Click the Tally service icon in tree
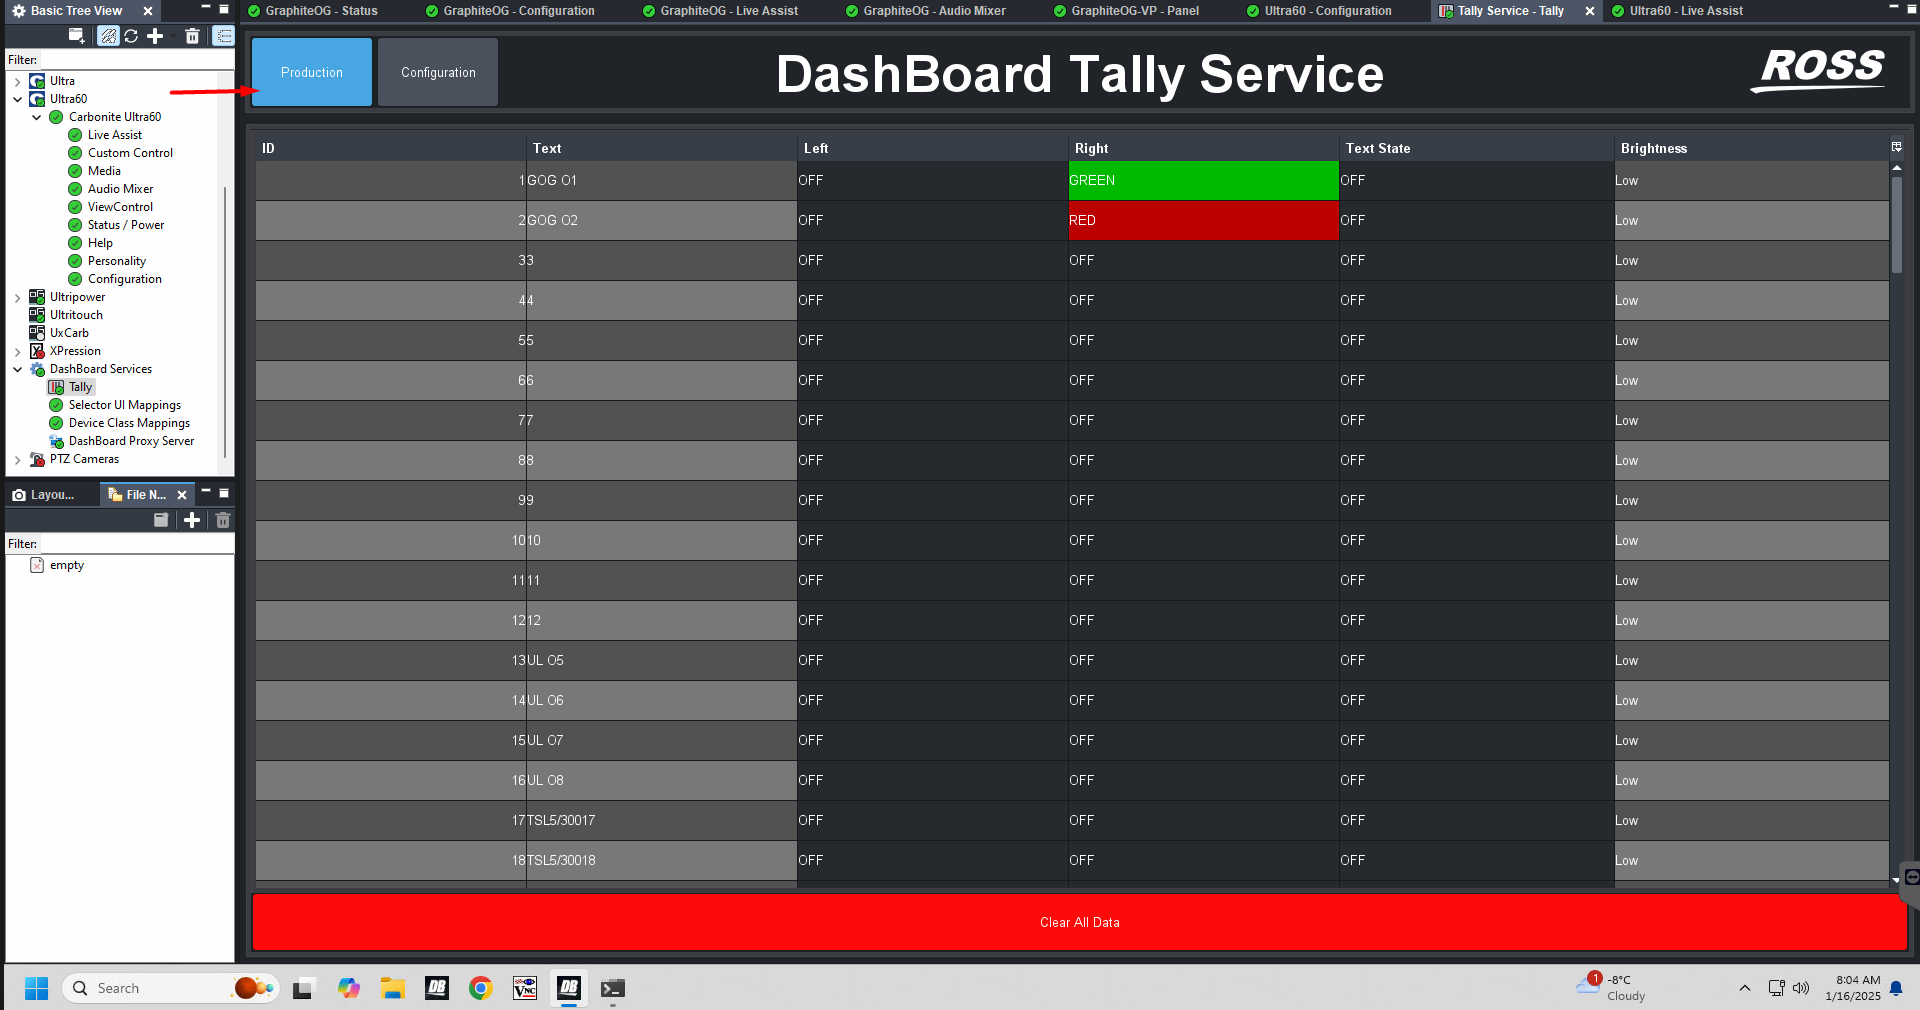The image size is (1920, 1010). click(x=56, y=387)
